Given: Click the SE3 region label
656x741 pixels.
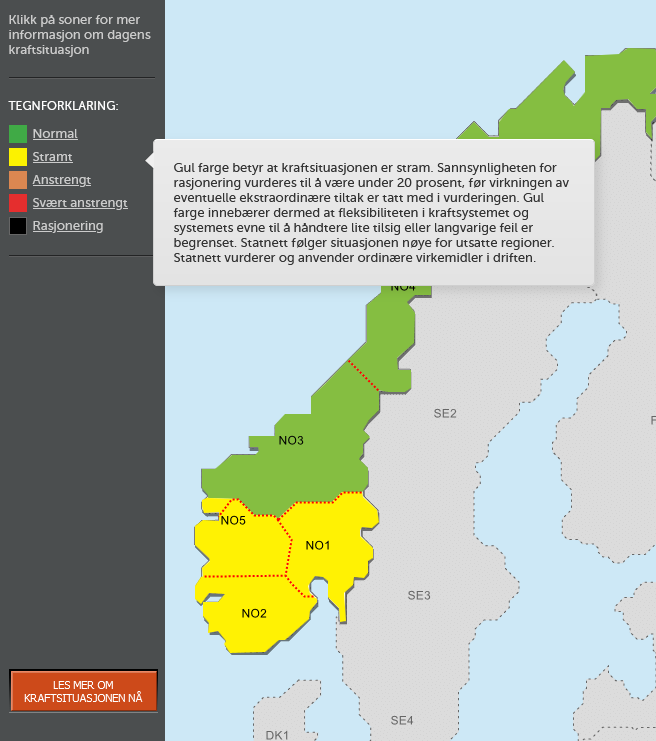Looking at the screenshot, I should tap(419, 595).
